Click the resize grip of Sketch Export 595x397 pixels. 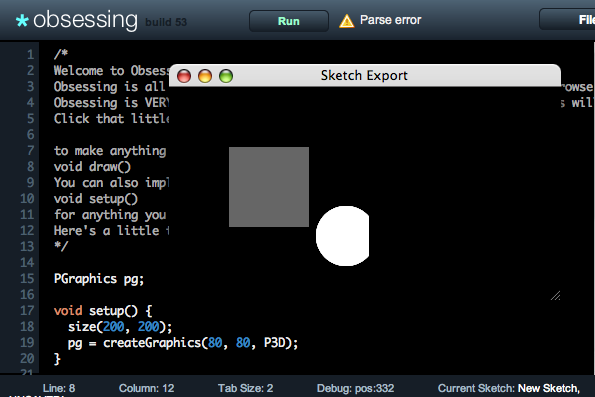556,296
